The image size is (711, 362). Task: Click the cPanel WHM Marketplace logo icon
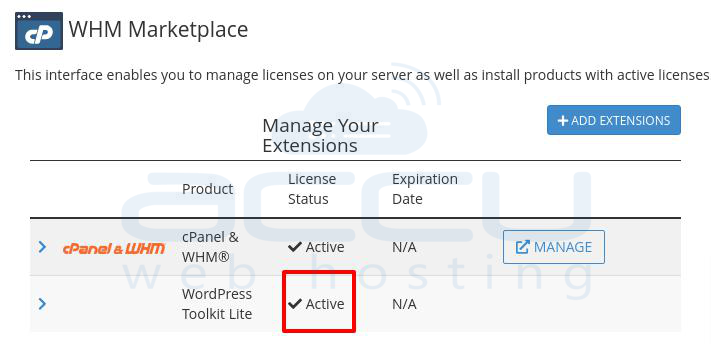[39, 31]
